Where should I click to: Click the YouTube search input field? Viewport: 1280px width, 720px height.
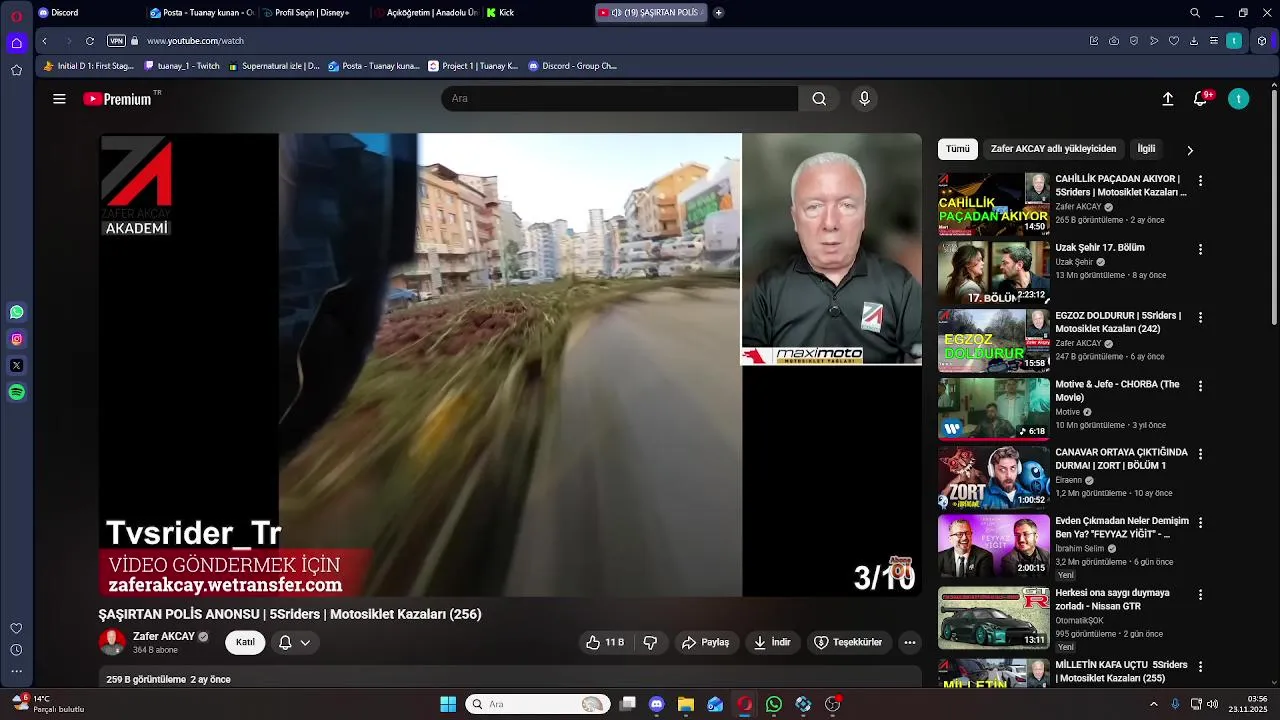(x=620, y=98)
